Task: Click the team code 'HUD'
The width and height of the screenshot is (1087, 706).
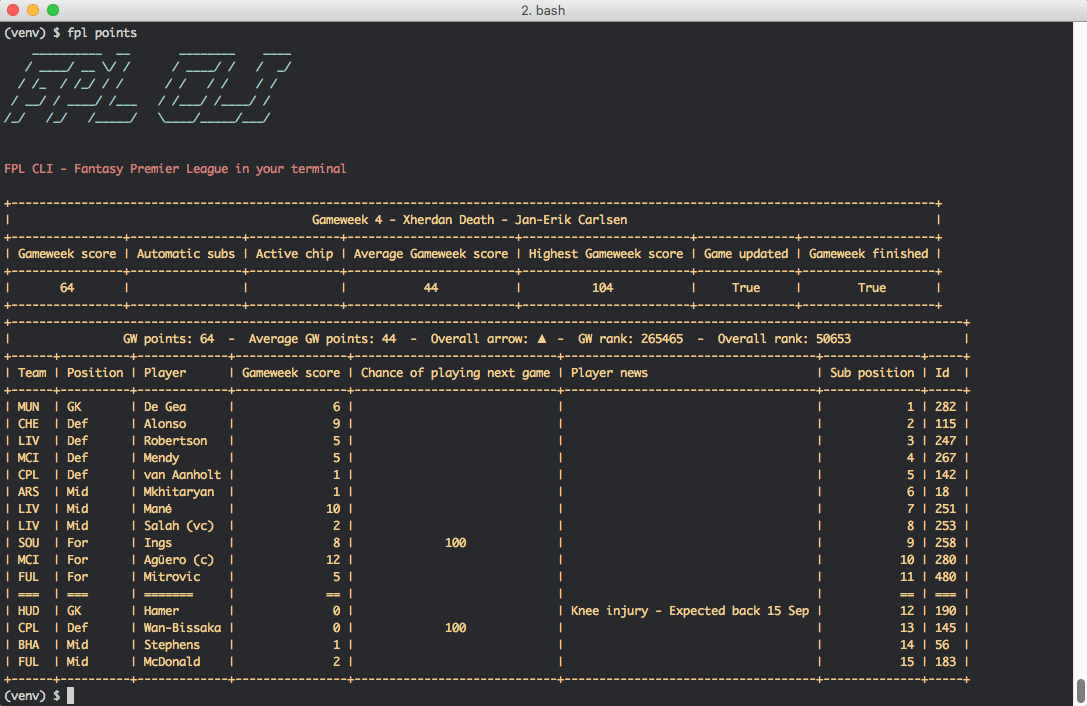Action: pyautogui.click(x=28, y=611)
